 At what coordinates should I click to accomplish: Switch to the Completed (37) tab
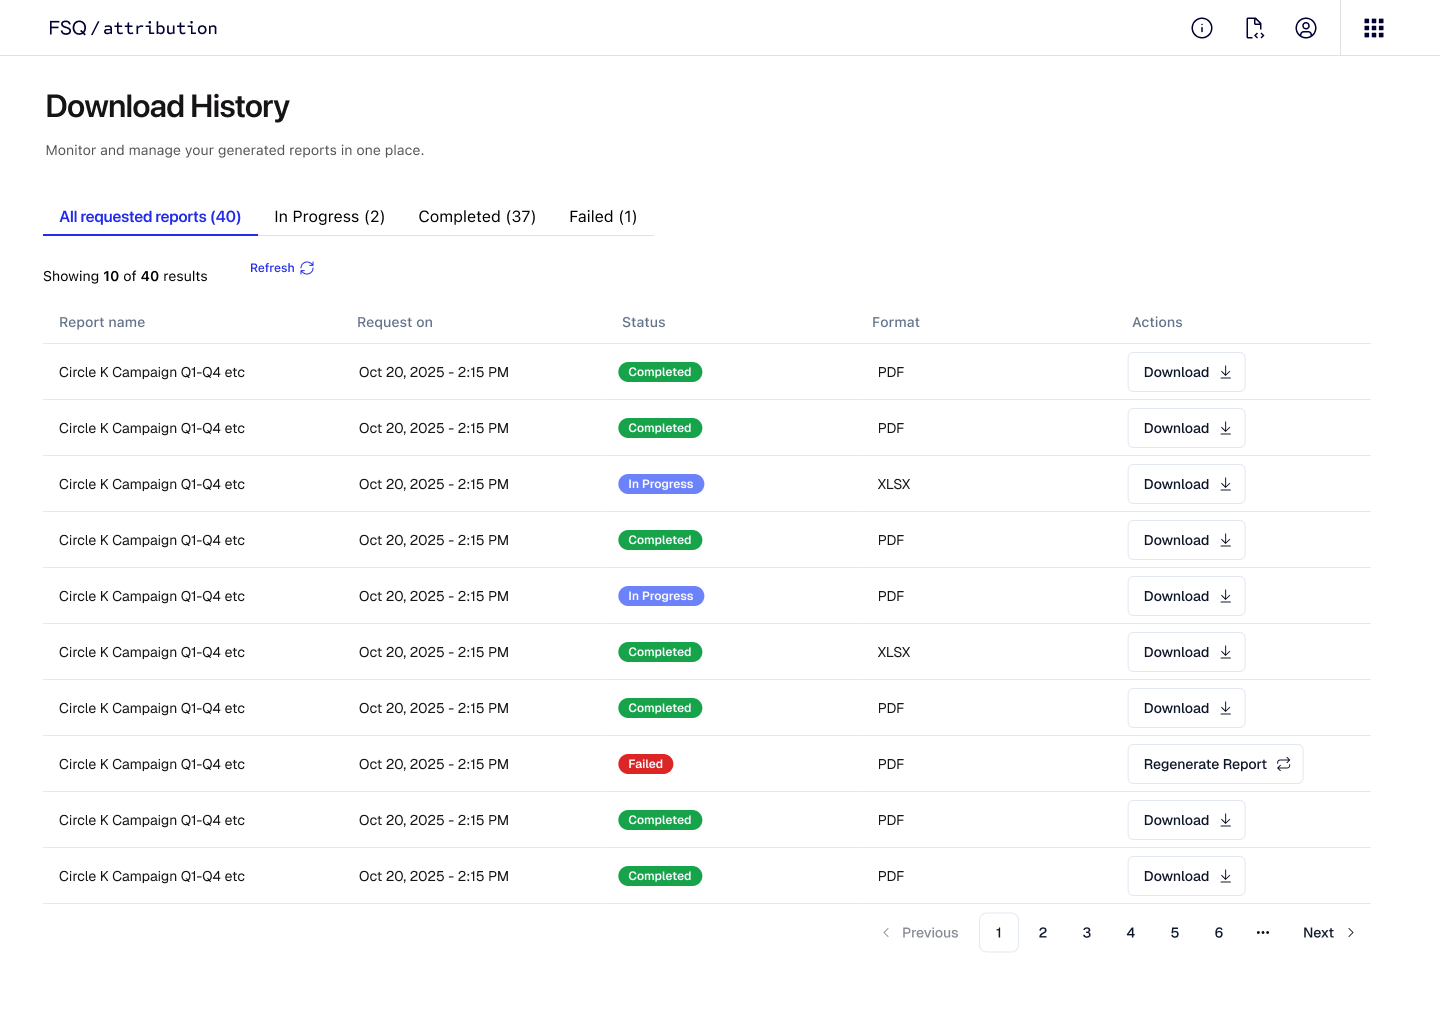(477, 217)
